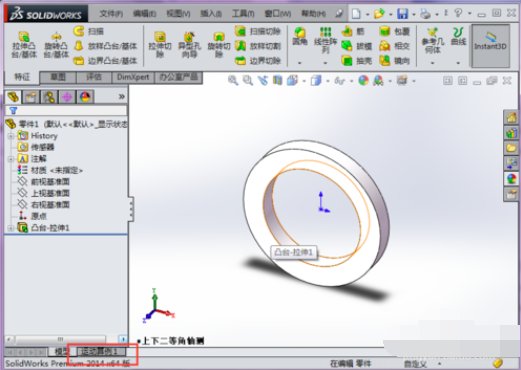Click the Zoom to Fit view icon
Screen dimensions: 521x370
point(233,80)
